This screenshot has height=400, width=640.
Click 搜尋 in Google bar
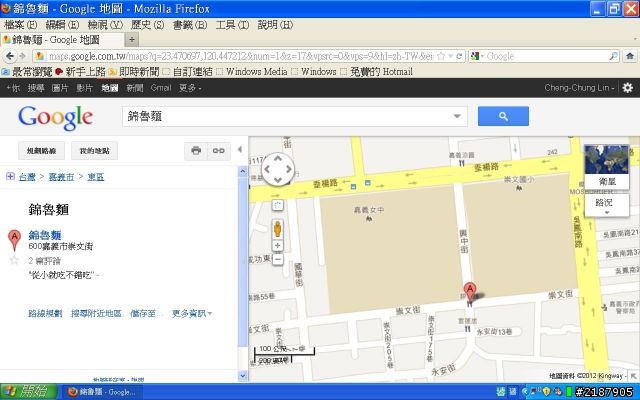pos(36,87)
